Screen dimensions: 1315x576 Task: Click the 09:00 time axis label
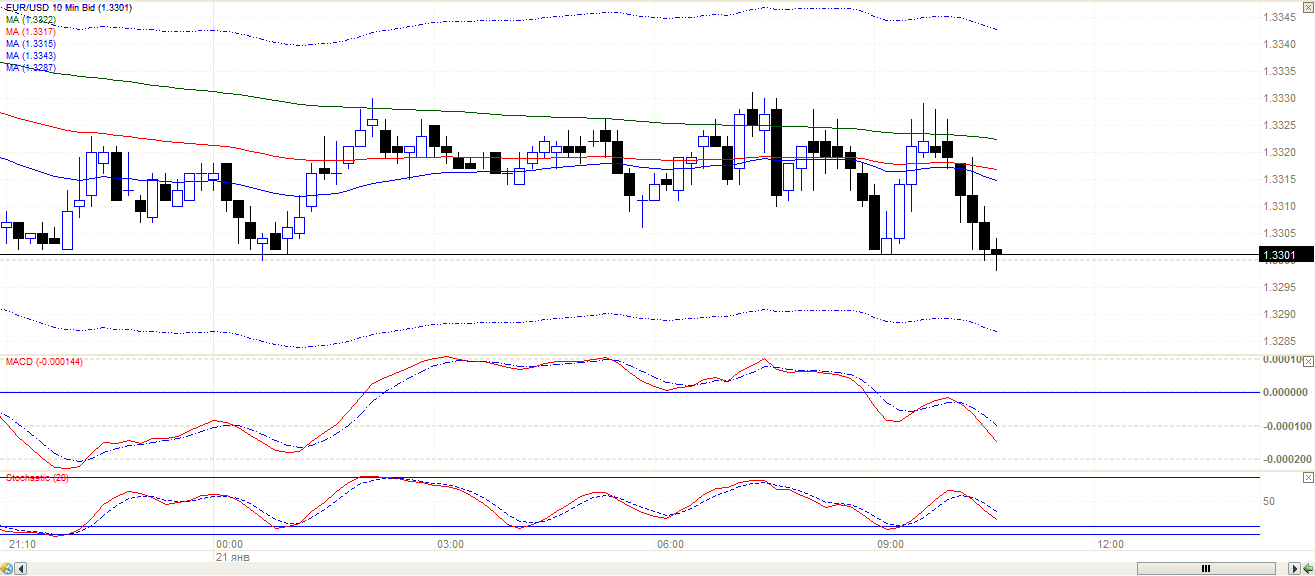tap(890, 545)
